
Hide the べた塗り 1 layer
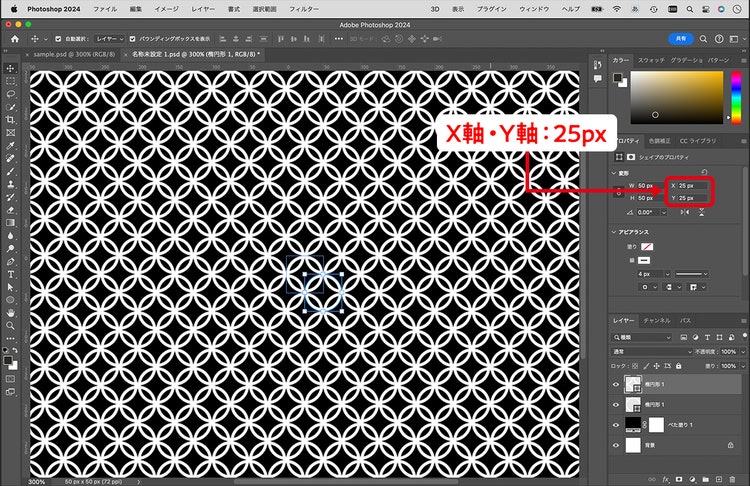[x=616, y=425]
